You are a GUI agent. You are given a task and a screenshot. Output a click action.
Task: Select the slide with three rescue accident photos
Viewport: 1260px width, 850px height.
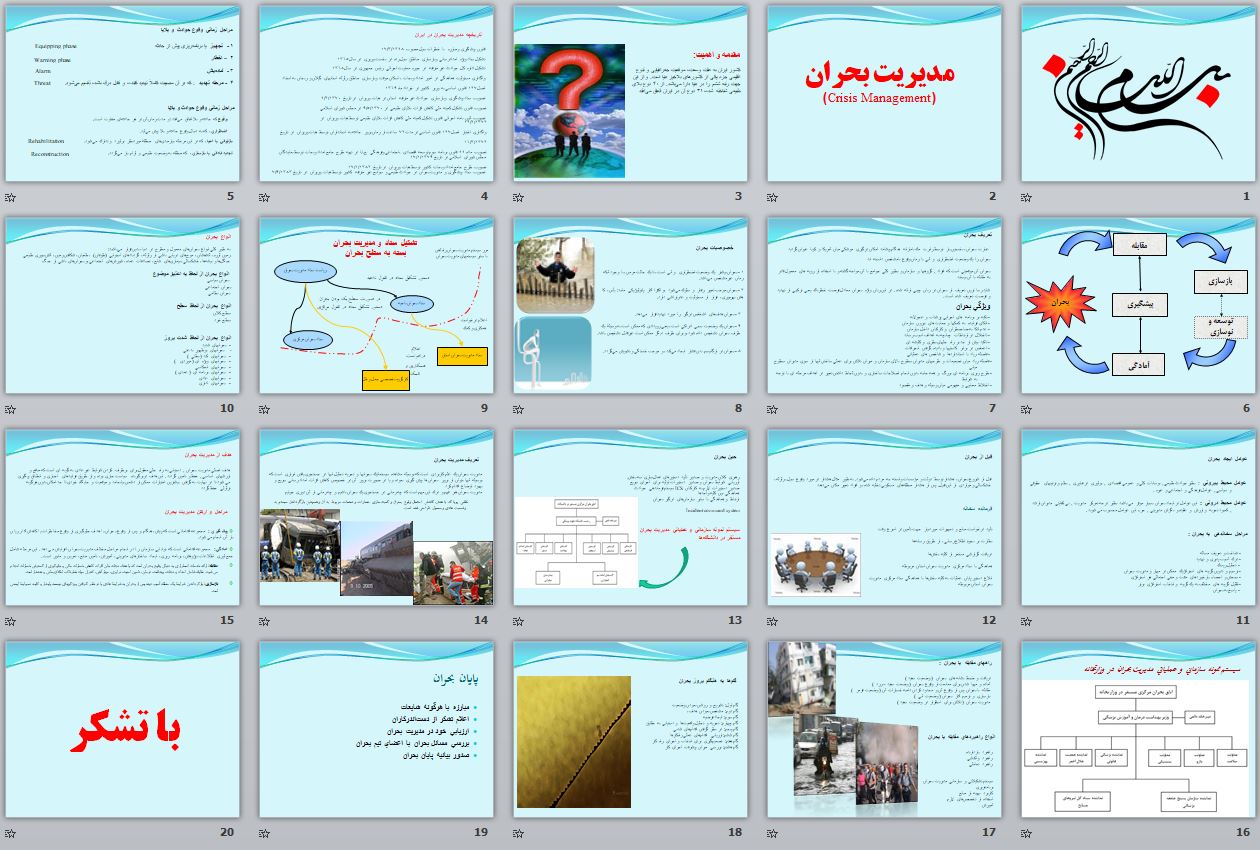coord(376,518)
